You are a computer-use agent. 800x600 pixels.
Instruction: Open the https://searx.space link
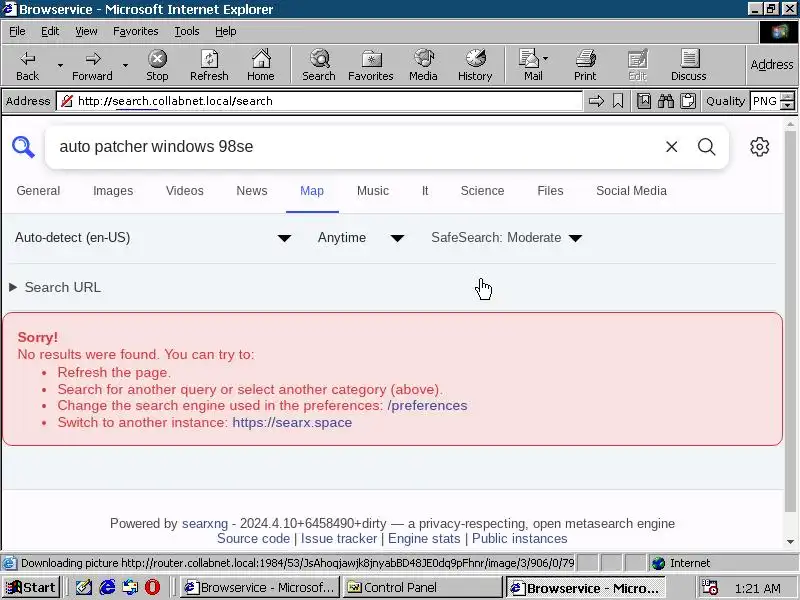click(x=292, y=422)
